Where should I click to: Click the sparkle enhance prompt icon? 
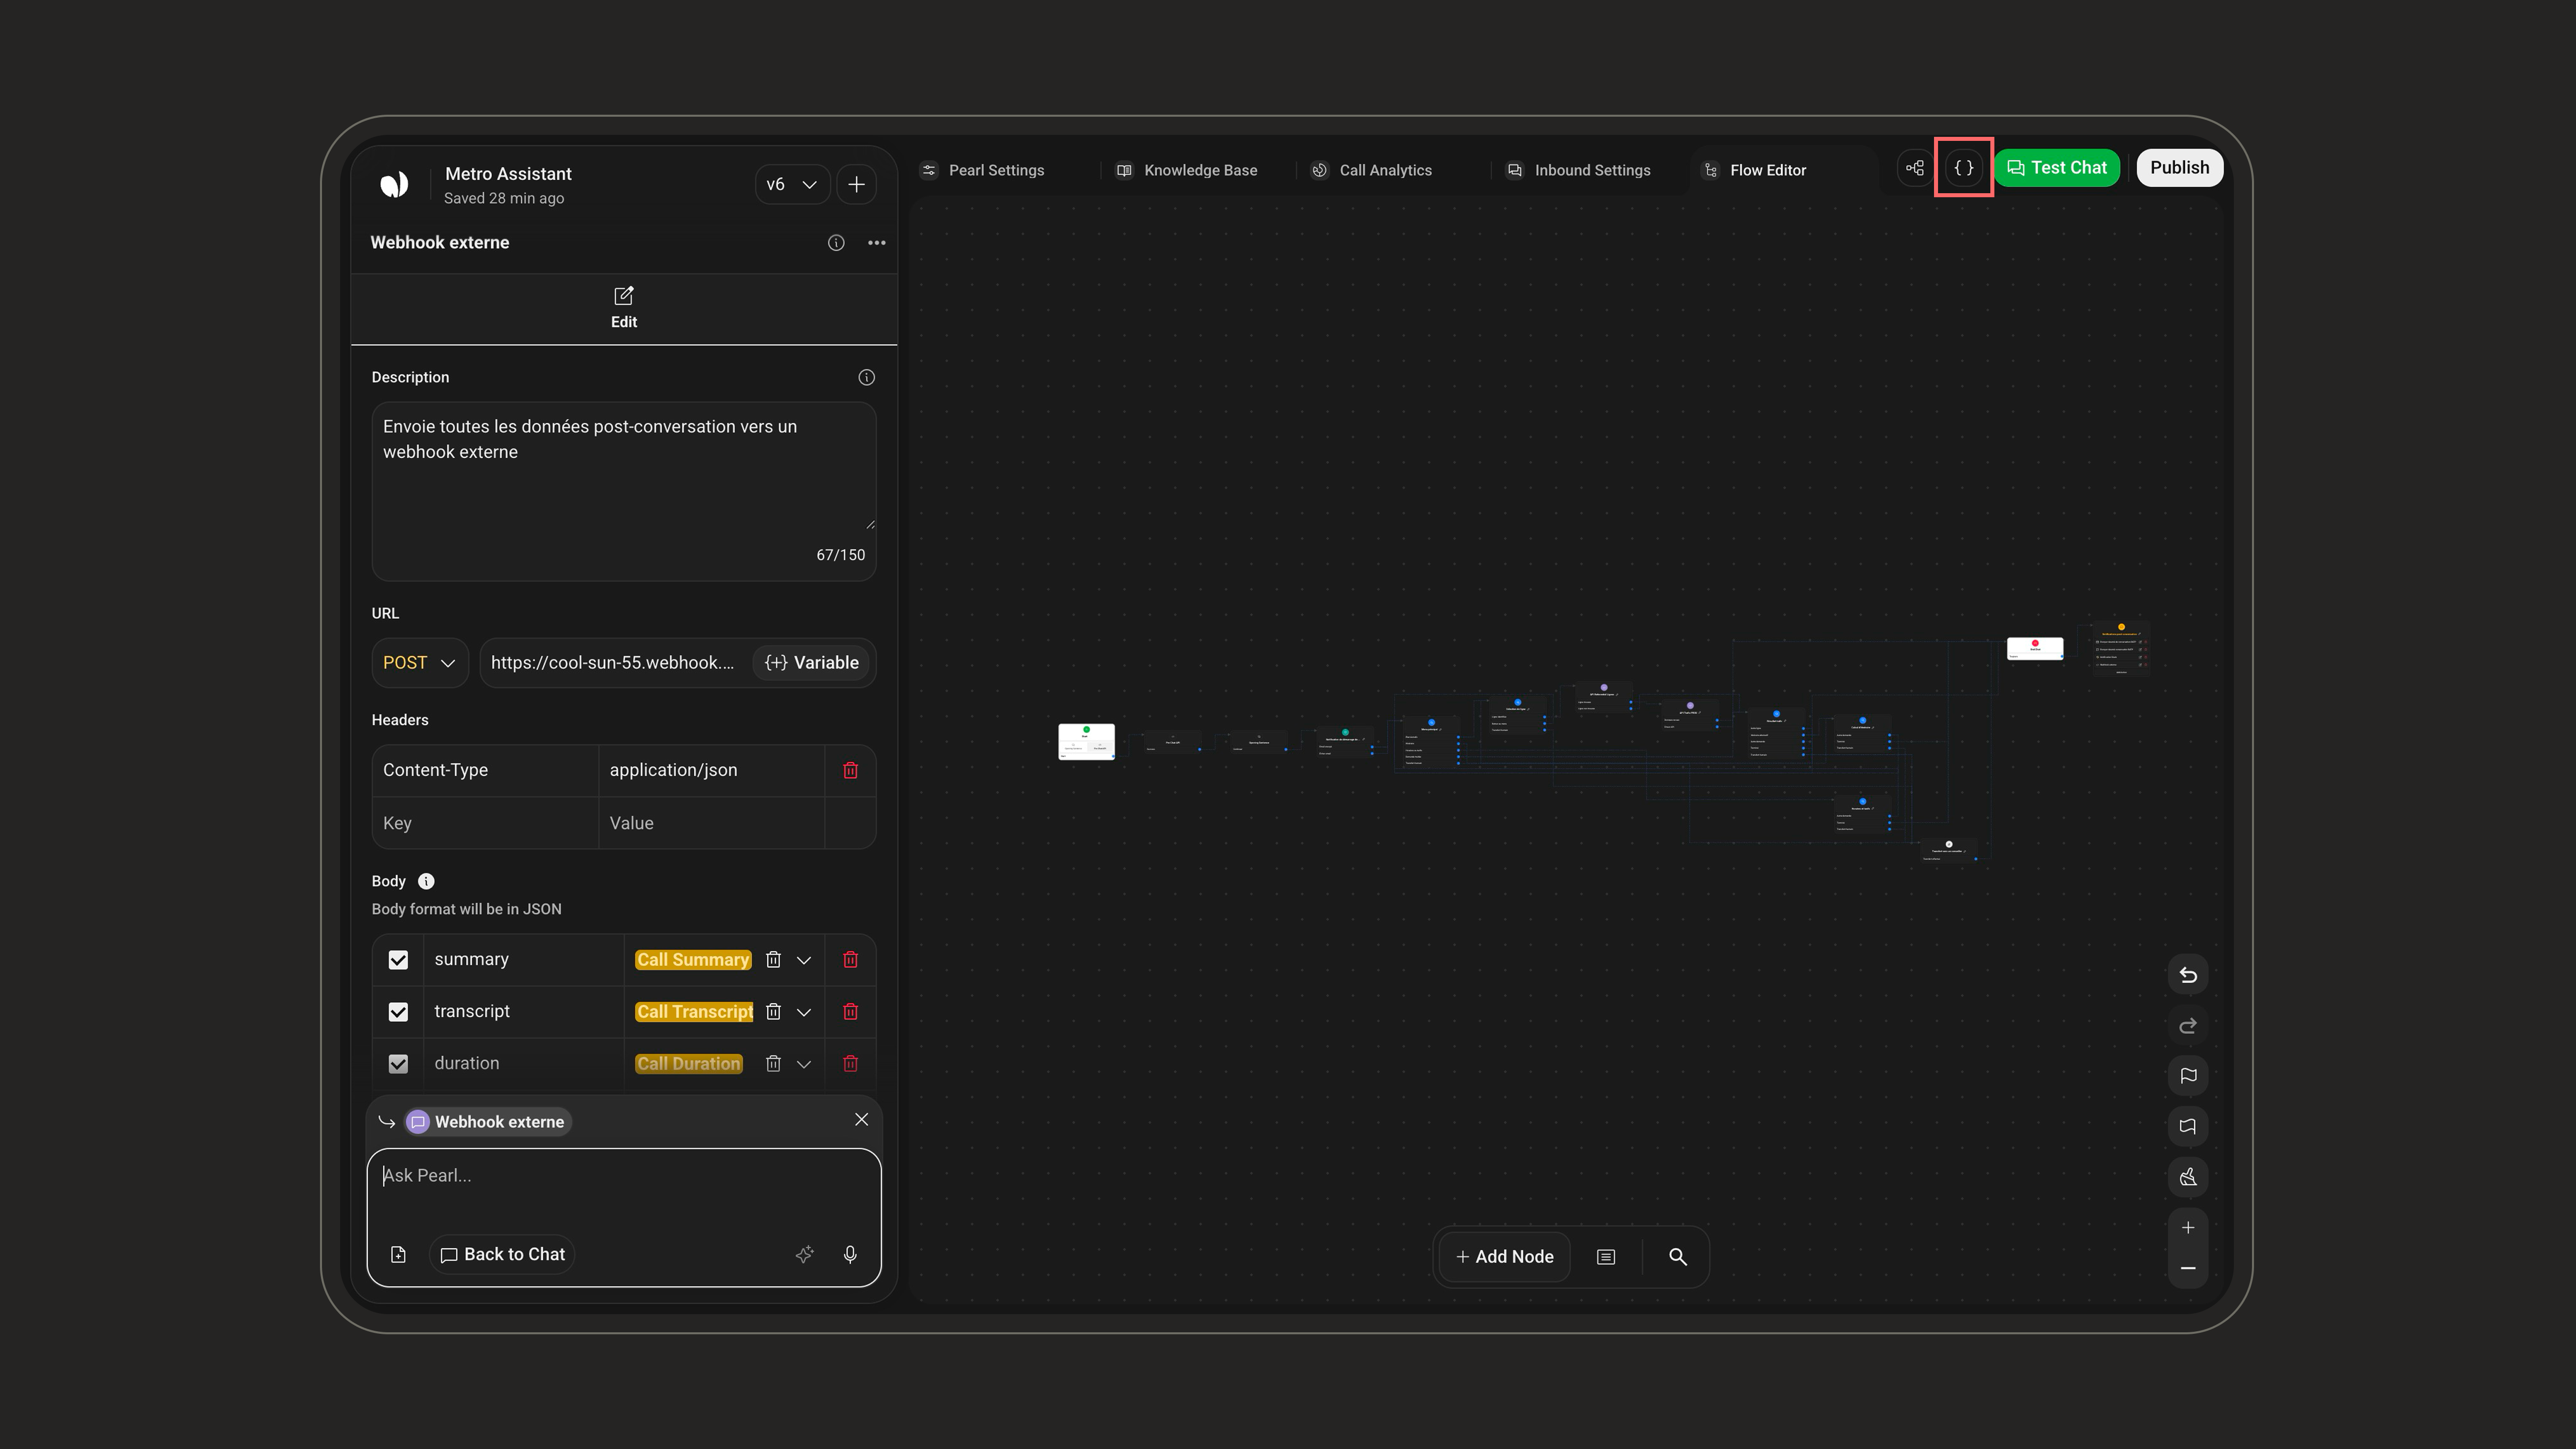pos(805,1255)
